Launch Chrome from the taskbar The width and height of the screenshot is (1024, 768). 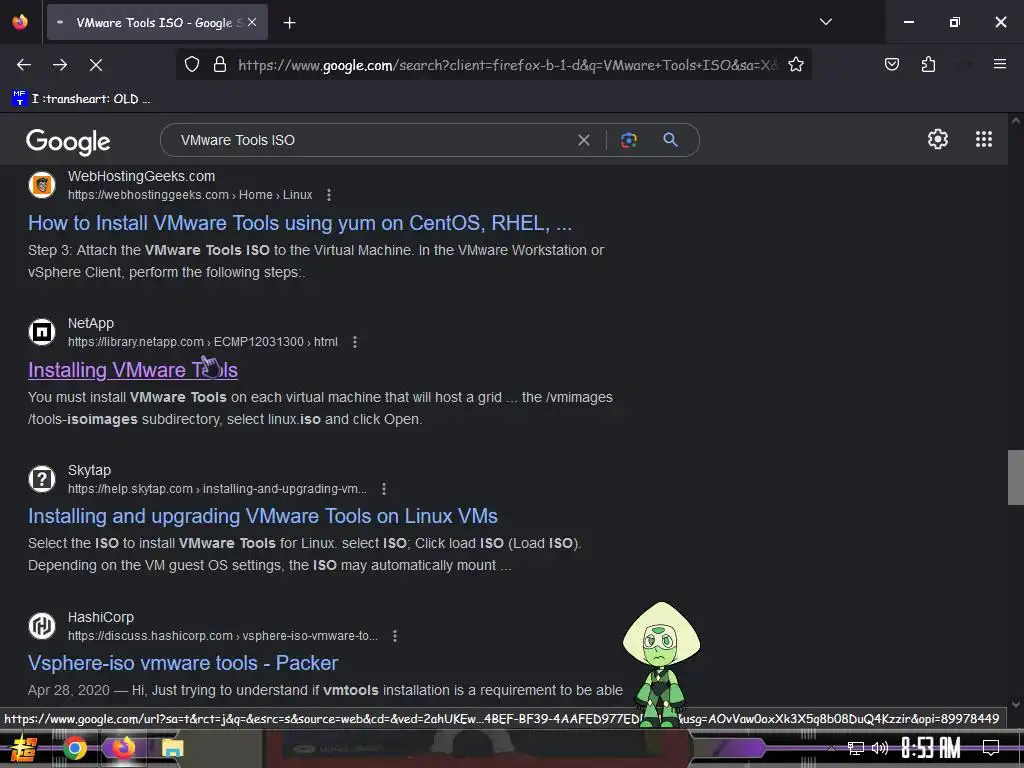click(x=74, y=748)
